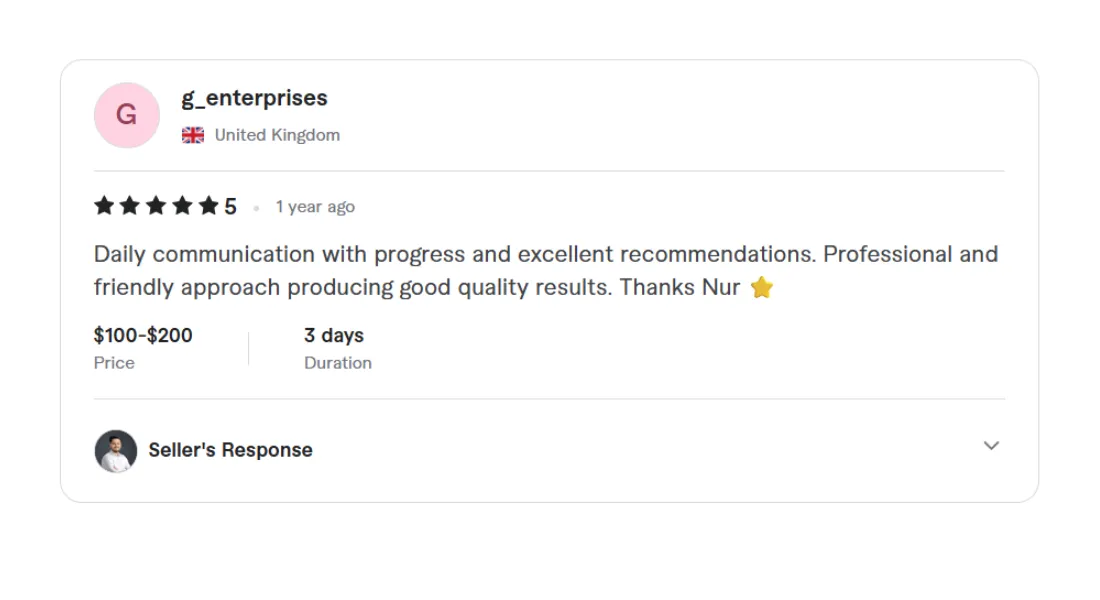Click the pink G avatar circle
1100x600 pixels.
click(x=126, y=115)
